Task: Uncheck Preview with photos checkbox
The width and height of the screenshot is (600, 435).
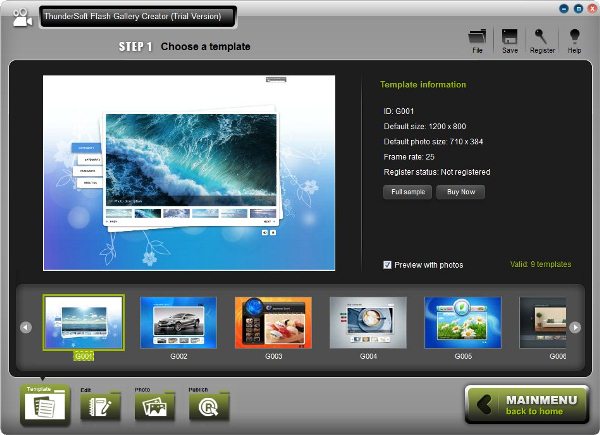Action: [387, 265]
